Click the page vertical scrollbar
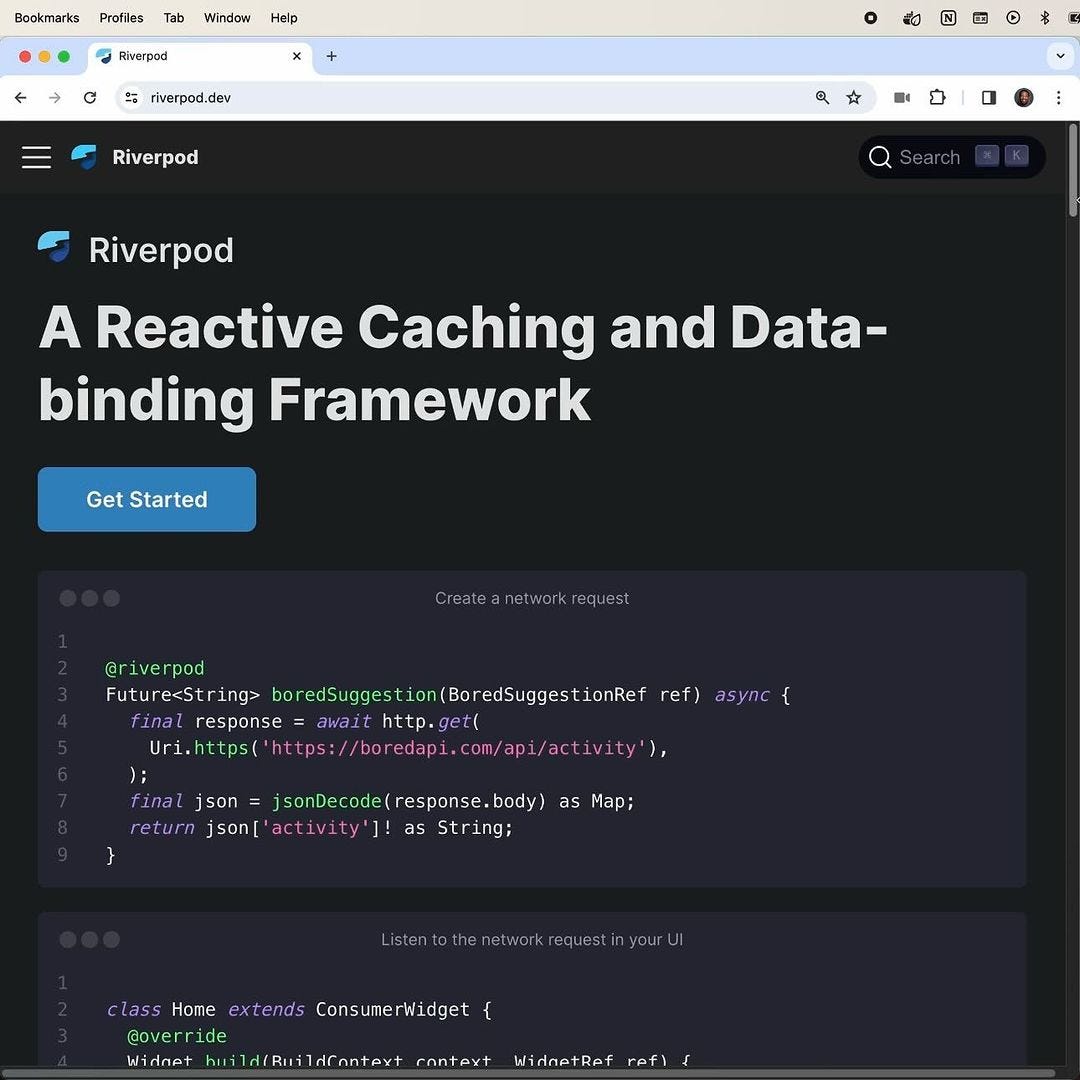This screenshot has width=1080, height=1080. coord(1073,170)
